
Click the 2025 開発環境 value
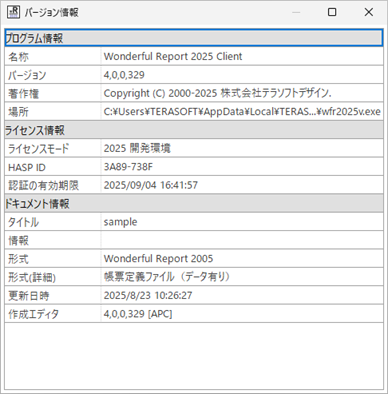click(x=137, y=148)
